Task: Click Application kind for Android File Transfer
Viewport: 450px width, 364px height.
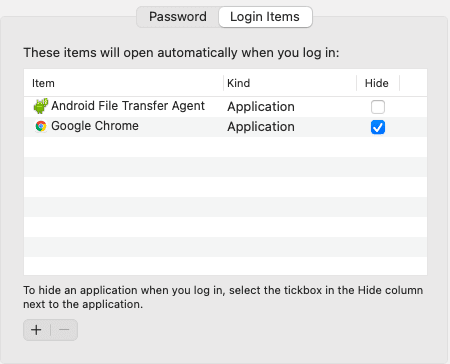Action: point(261,107)
